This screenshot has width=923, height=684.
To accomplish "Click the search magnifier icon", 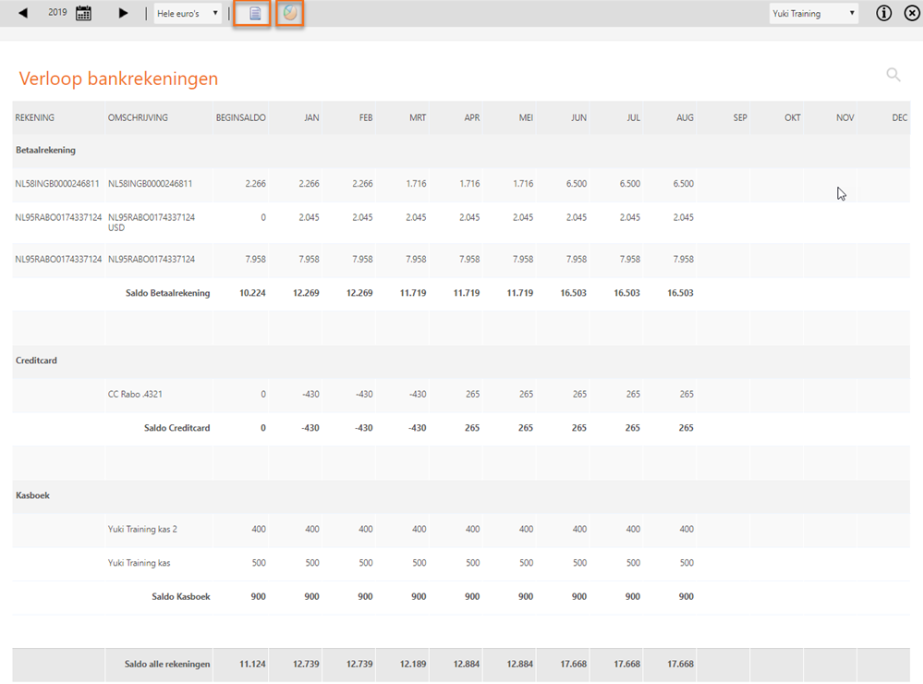I will 893,74.
